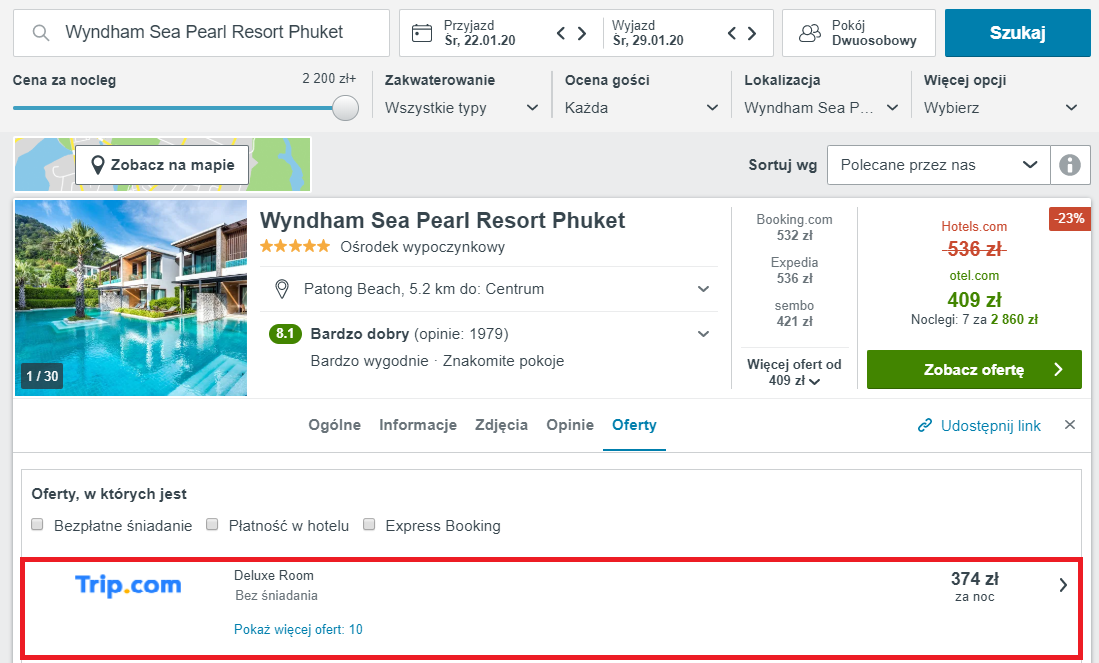Enable the Bezpłatne śniadanie checkbox
The height and width of the screenshot is (663, 1099).
point(37,524)
